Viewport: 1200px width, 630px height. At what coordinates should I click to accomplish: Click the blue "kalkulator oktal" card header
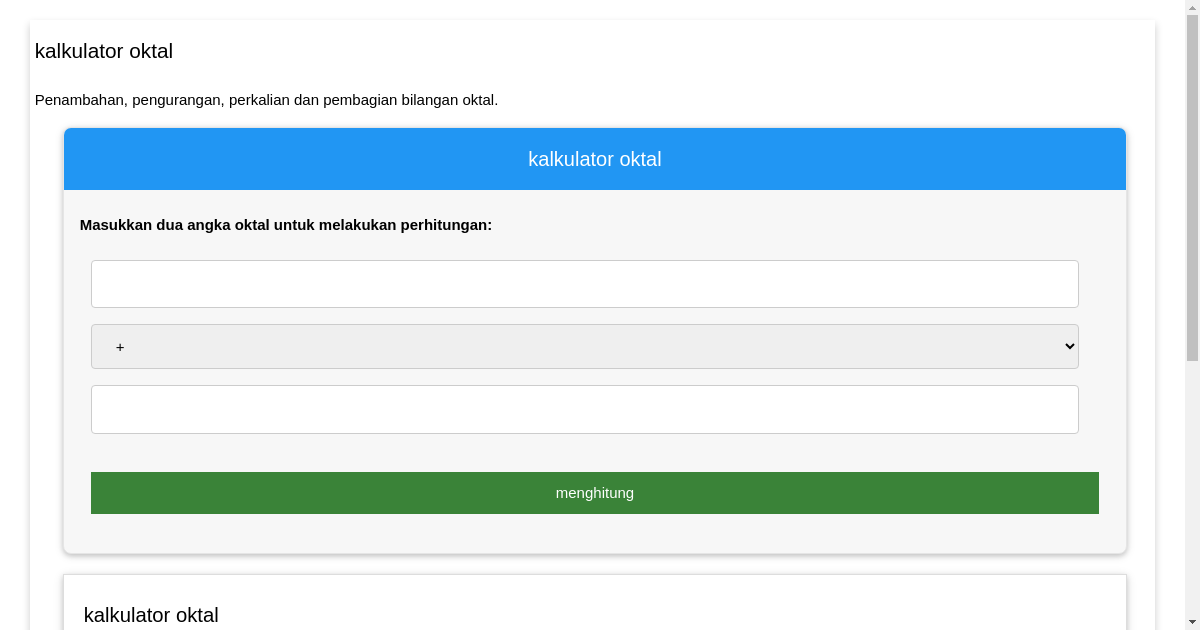click(x=594, y=159)
